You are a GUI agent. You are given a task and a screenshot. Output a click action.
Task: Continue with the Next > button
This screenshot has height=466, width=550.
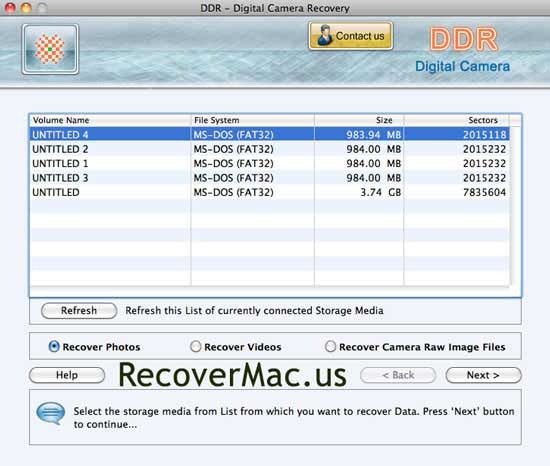tap(483, 375)
